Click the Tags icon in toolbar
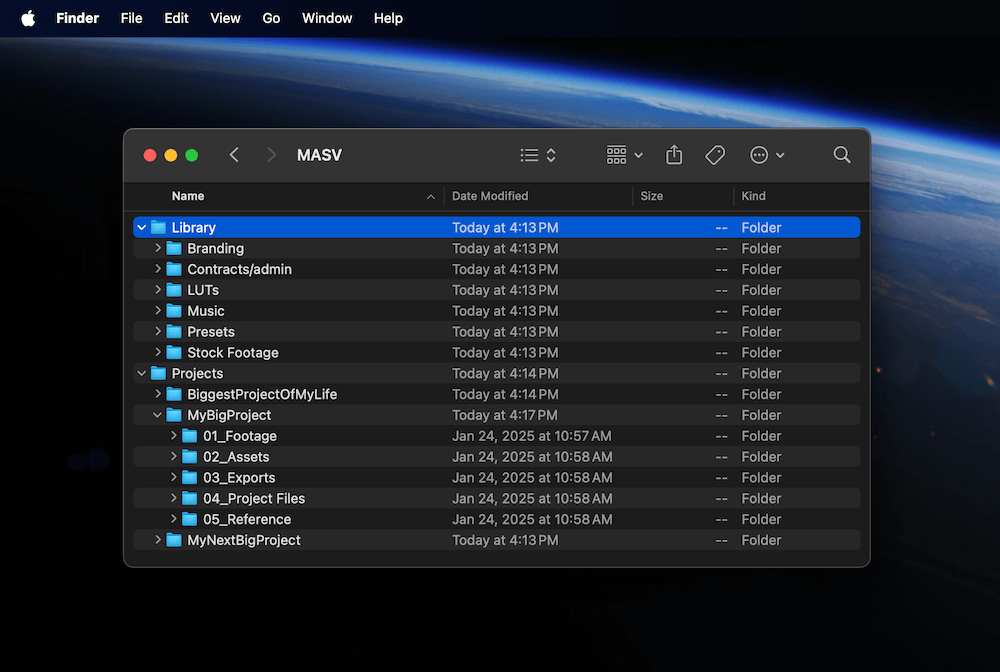The image size is (1000, 672). (715, 155)
